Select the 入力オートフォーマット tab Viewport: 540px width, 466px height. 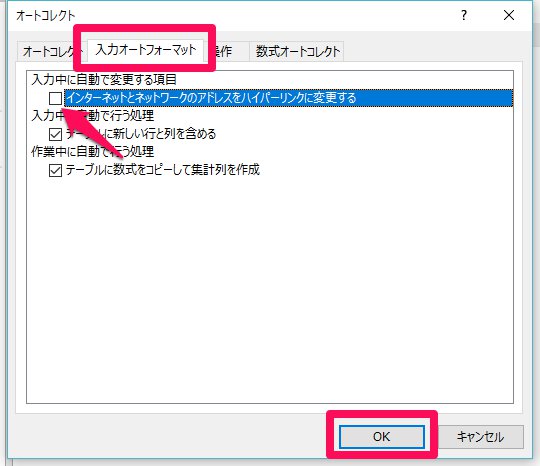coord(146,50)
